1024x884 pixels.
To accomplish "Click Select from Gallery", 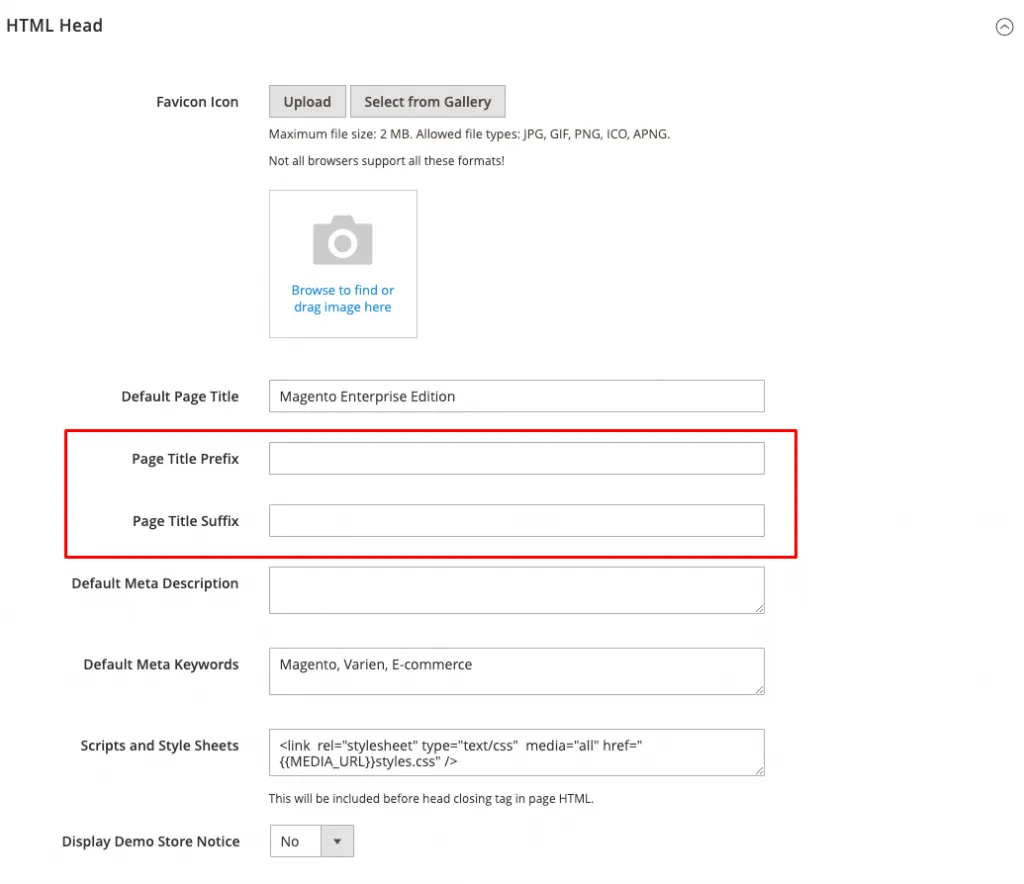I will tap(428, 101).
